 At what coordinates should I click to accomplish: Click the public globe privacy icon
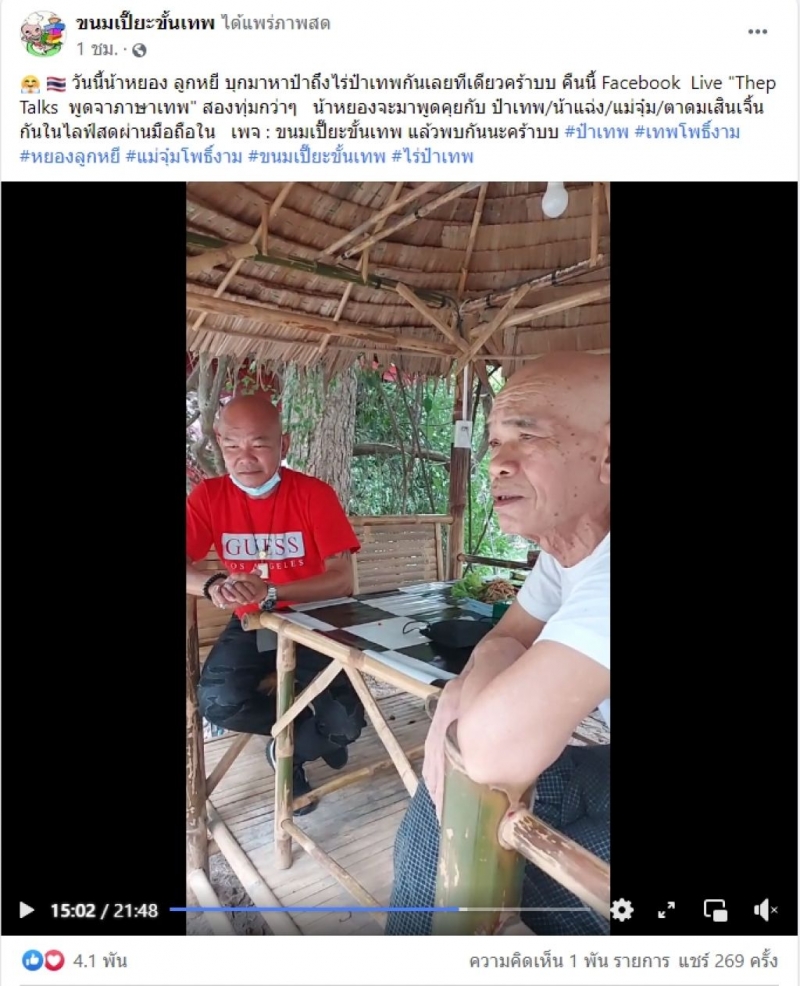(x=139, y=50)
